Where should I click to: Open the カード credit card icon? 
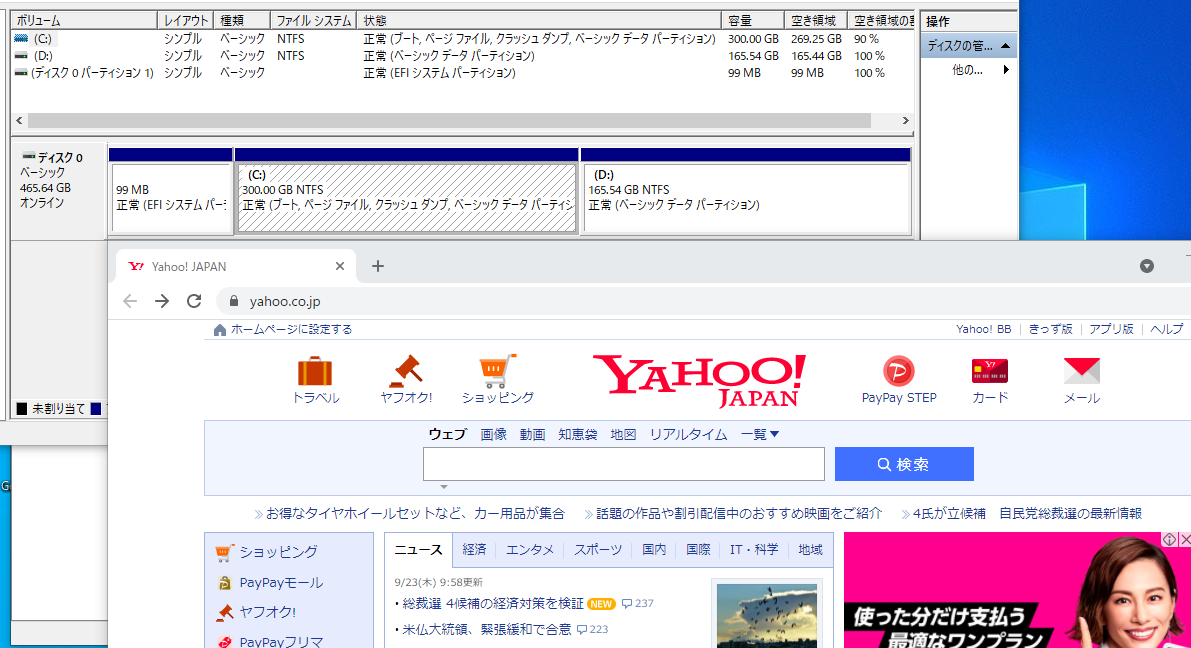tap(990, 371)
